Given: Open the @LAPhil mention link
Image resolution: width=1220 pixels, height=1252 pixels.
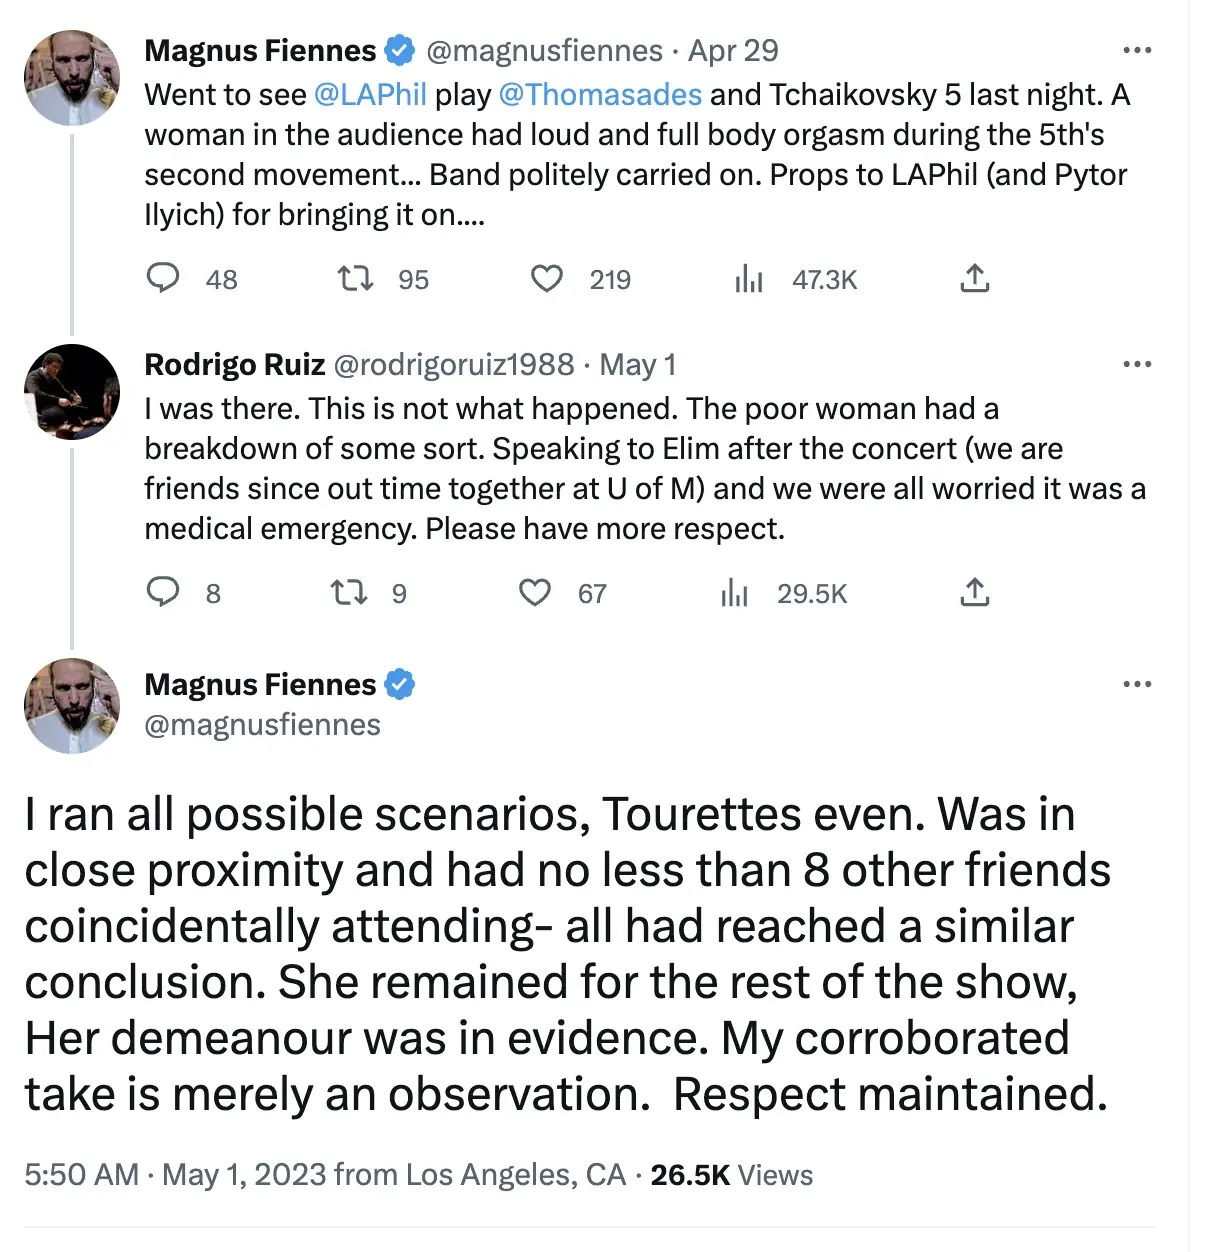Looking at the screenshot, I should tap(370, 94).
